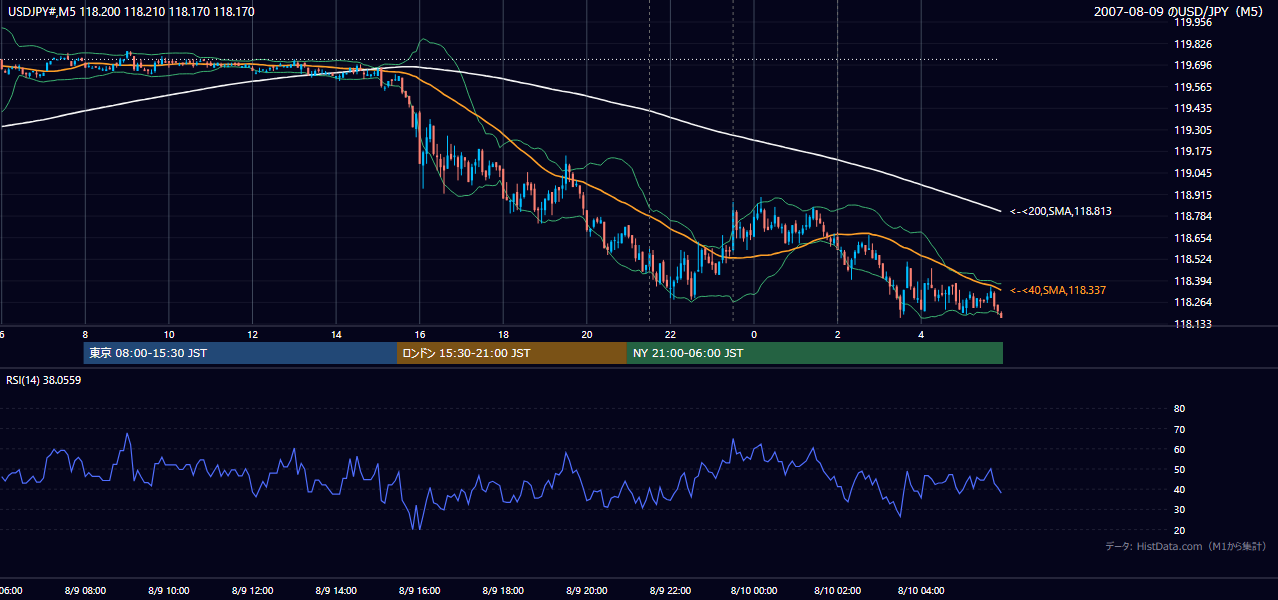Click RSI scale value 60
Viewport: 1278px width, 600px height.
[x=1179, y=449]
